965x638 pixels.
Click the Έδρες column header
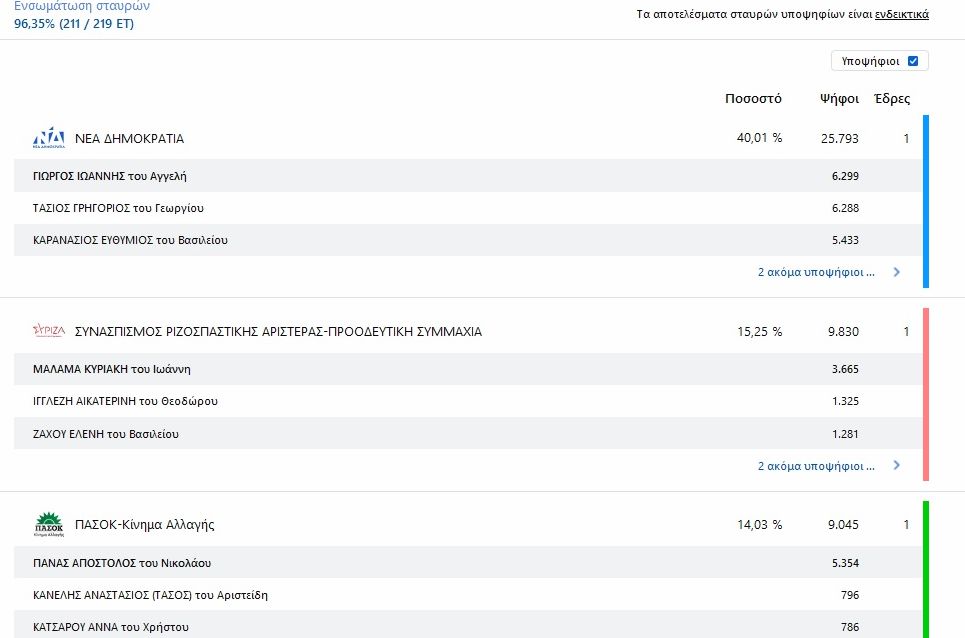click(892, 99)
